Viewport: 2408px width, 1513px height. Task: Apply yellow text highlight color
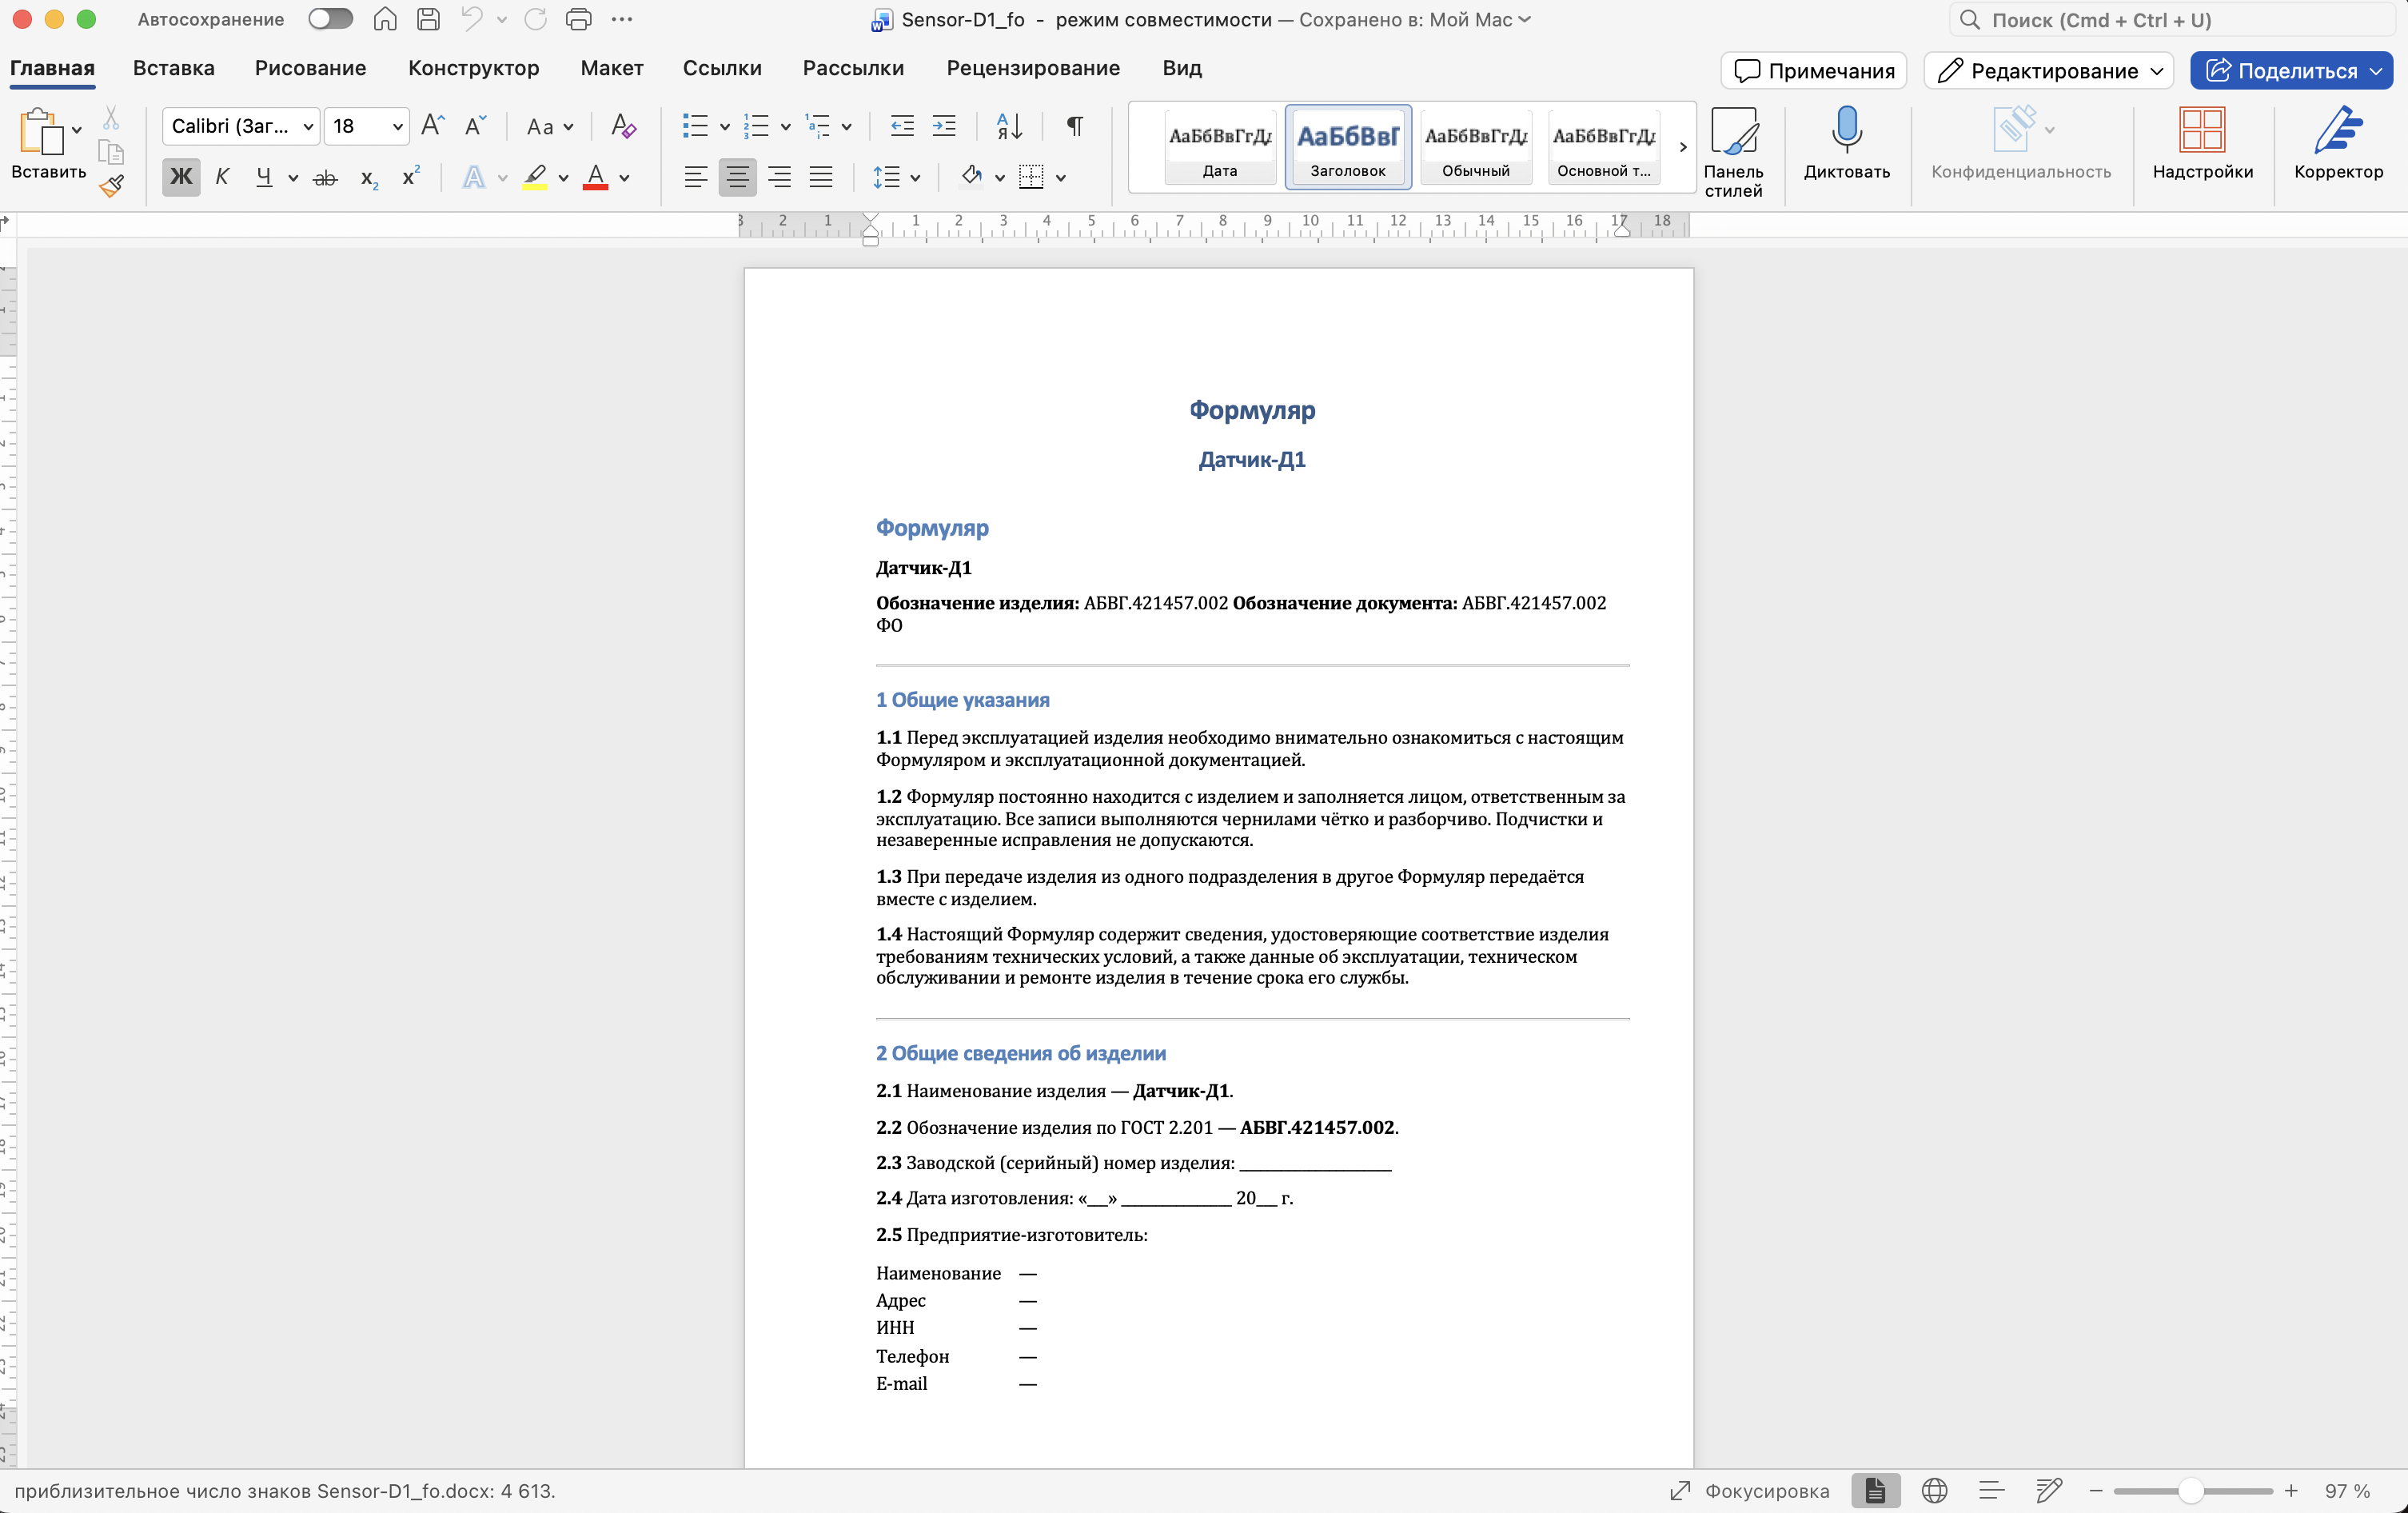pos(535,178)
